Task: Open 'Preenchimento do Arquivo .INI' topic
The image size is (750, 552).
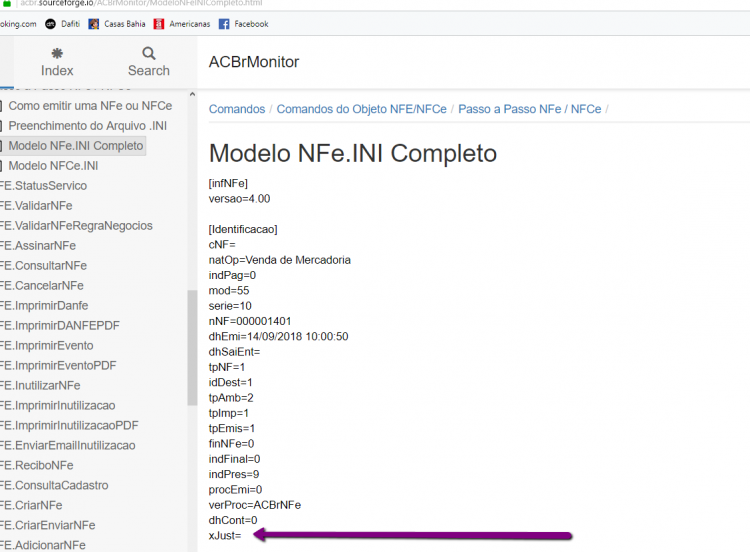Action: 88,126
